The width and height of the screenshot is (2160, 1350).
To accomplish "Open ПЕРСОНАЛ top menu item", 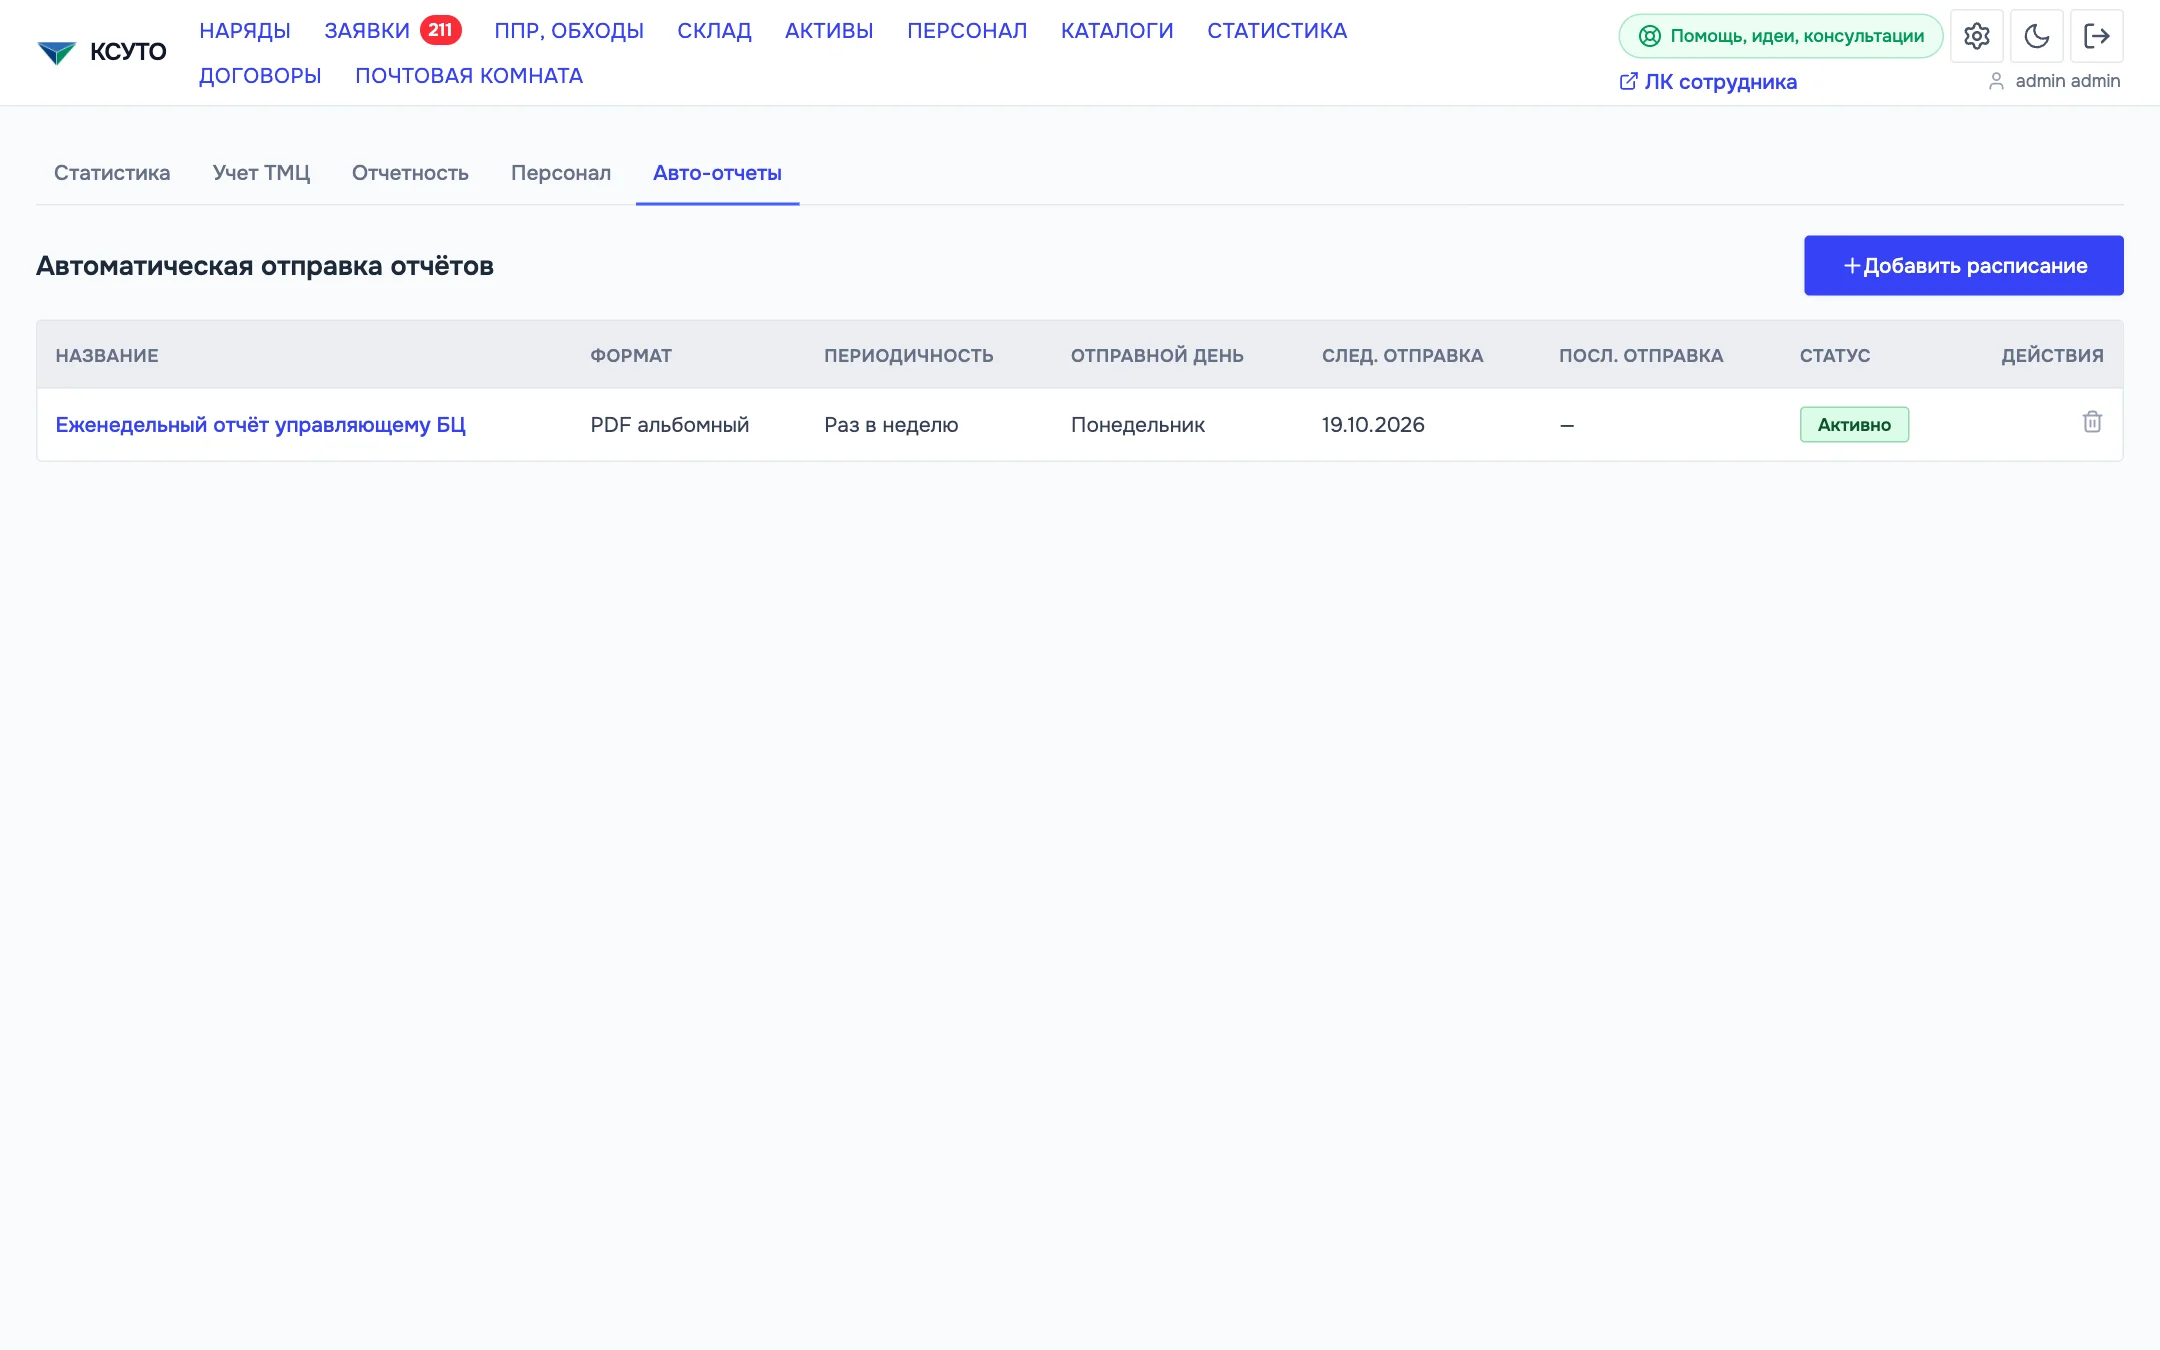I will point(967,31).
